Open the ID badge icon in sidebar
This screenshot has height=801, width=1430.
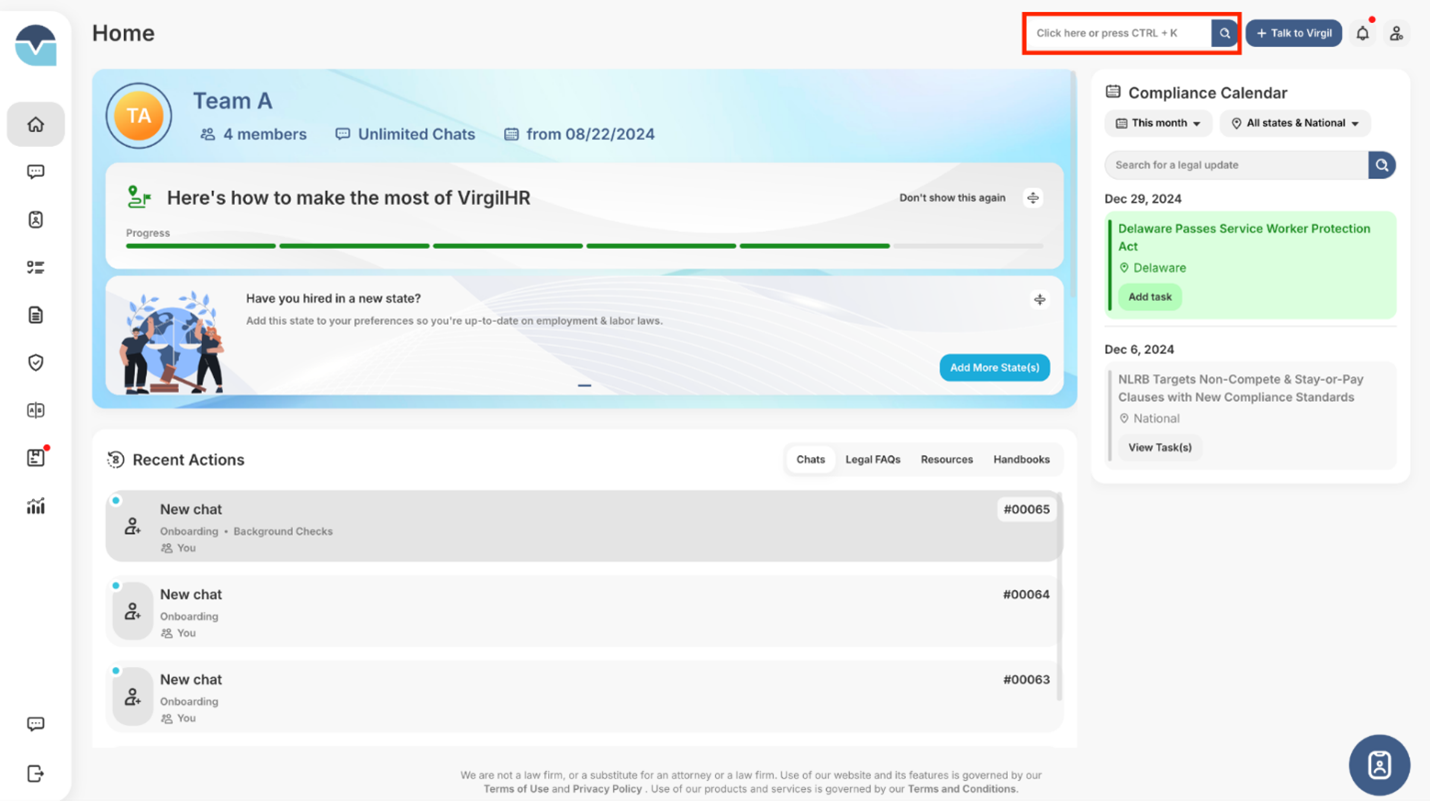[x=36, y=220]
